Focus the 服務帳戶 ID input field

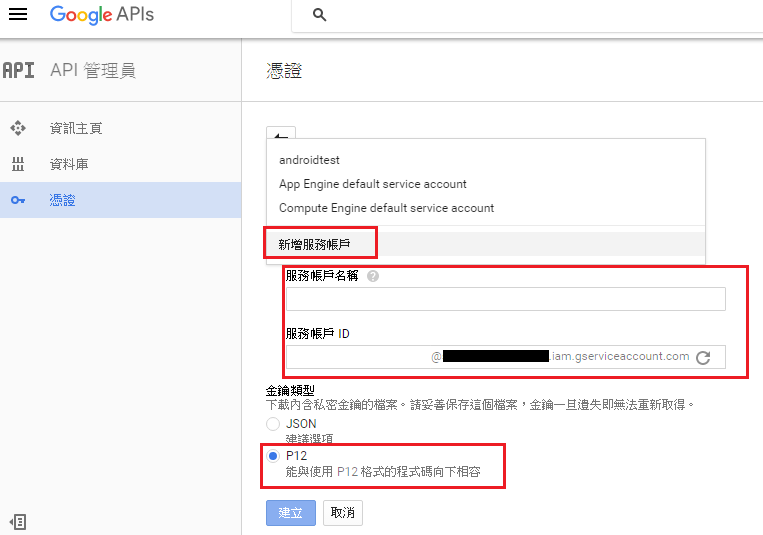pyautogui.click(x=506, y=357)
